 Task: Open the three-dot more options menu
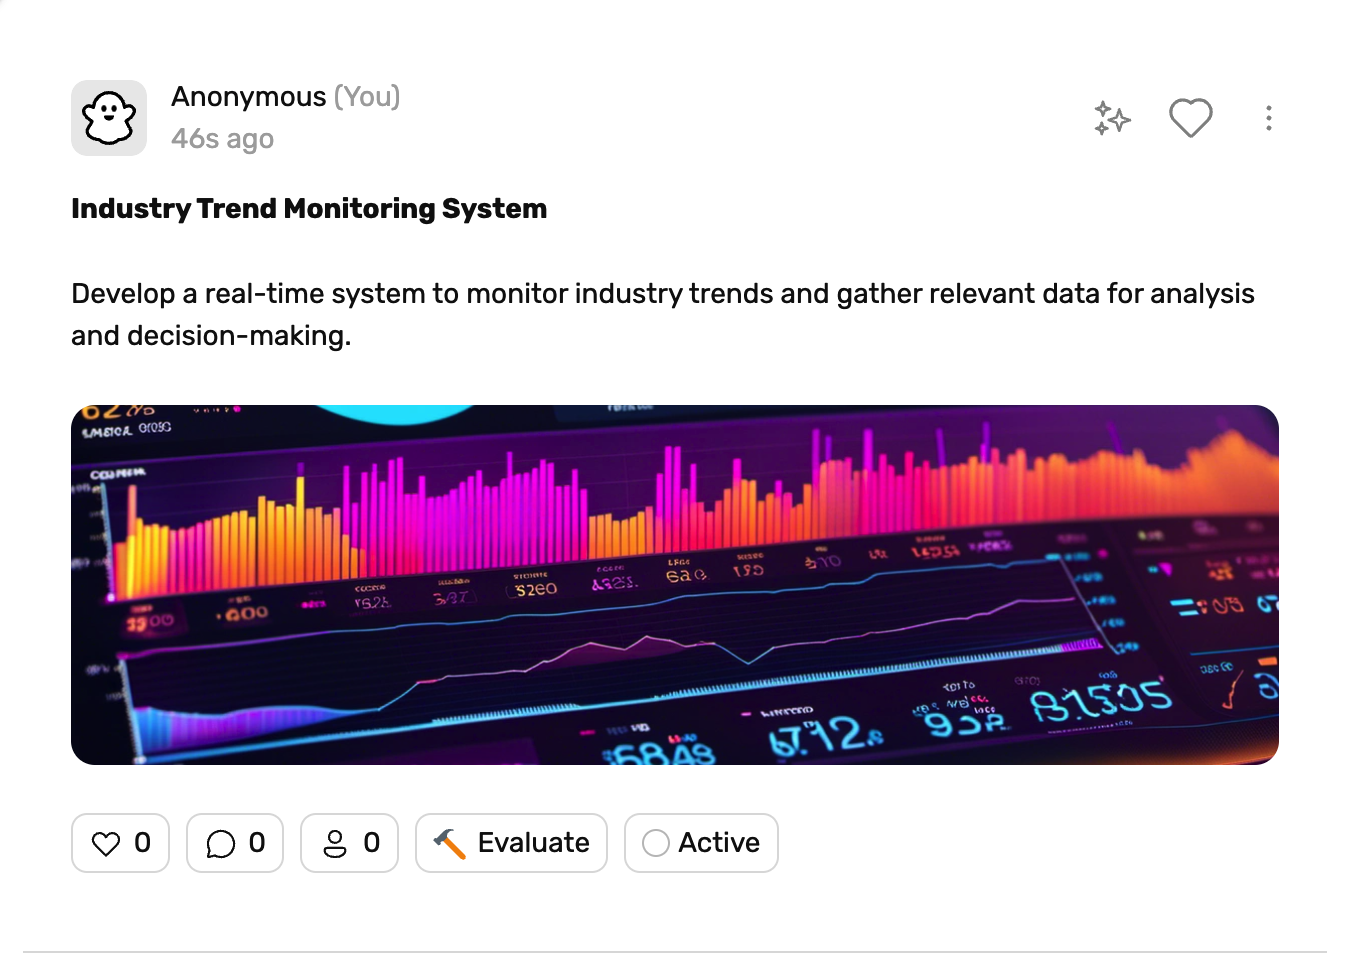point(1268,118)
